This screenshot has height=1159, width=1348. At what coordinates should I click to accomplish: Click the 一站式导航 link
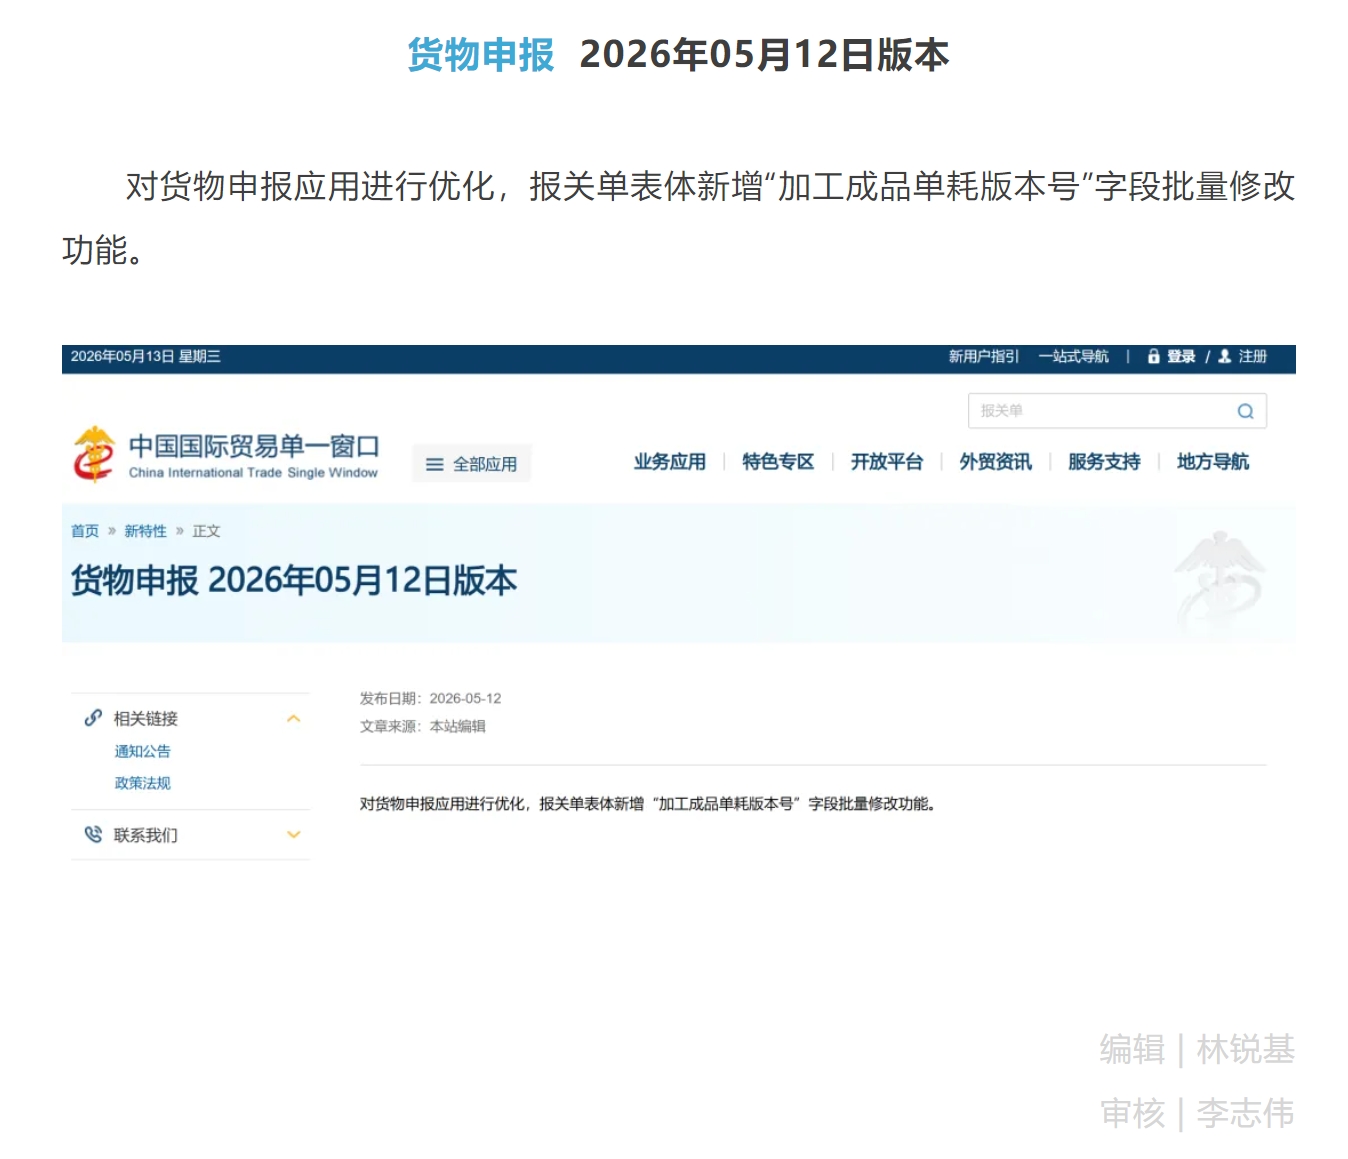click(1073, 356)
